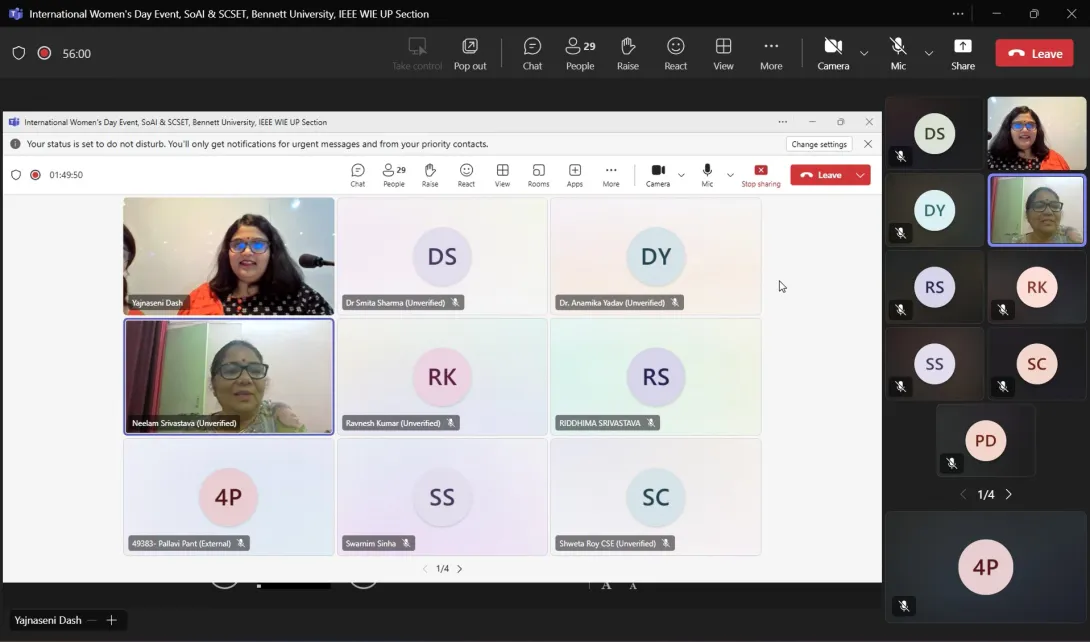Open More actions in outer meeting toolbar

coord(771,54)
